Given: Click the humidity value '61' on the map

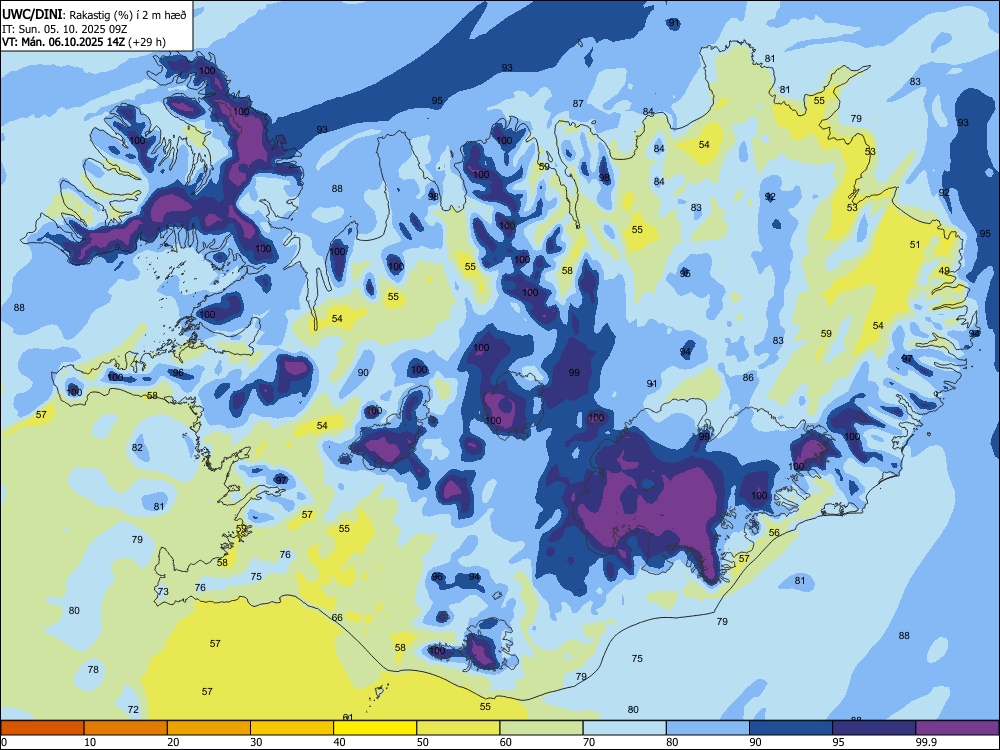Looking at the screenshot, I should tap(348, 717).
